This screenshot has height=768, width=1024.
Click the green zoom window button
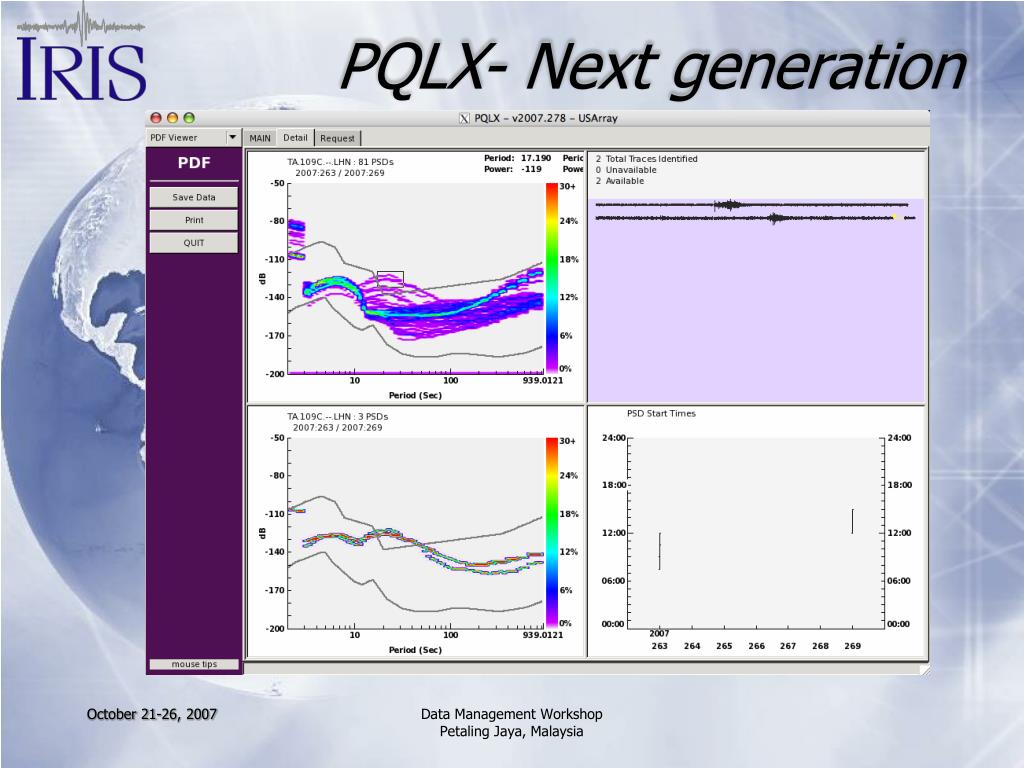coord(189,118)
